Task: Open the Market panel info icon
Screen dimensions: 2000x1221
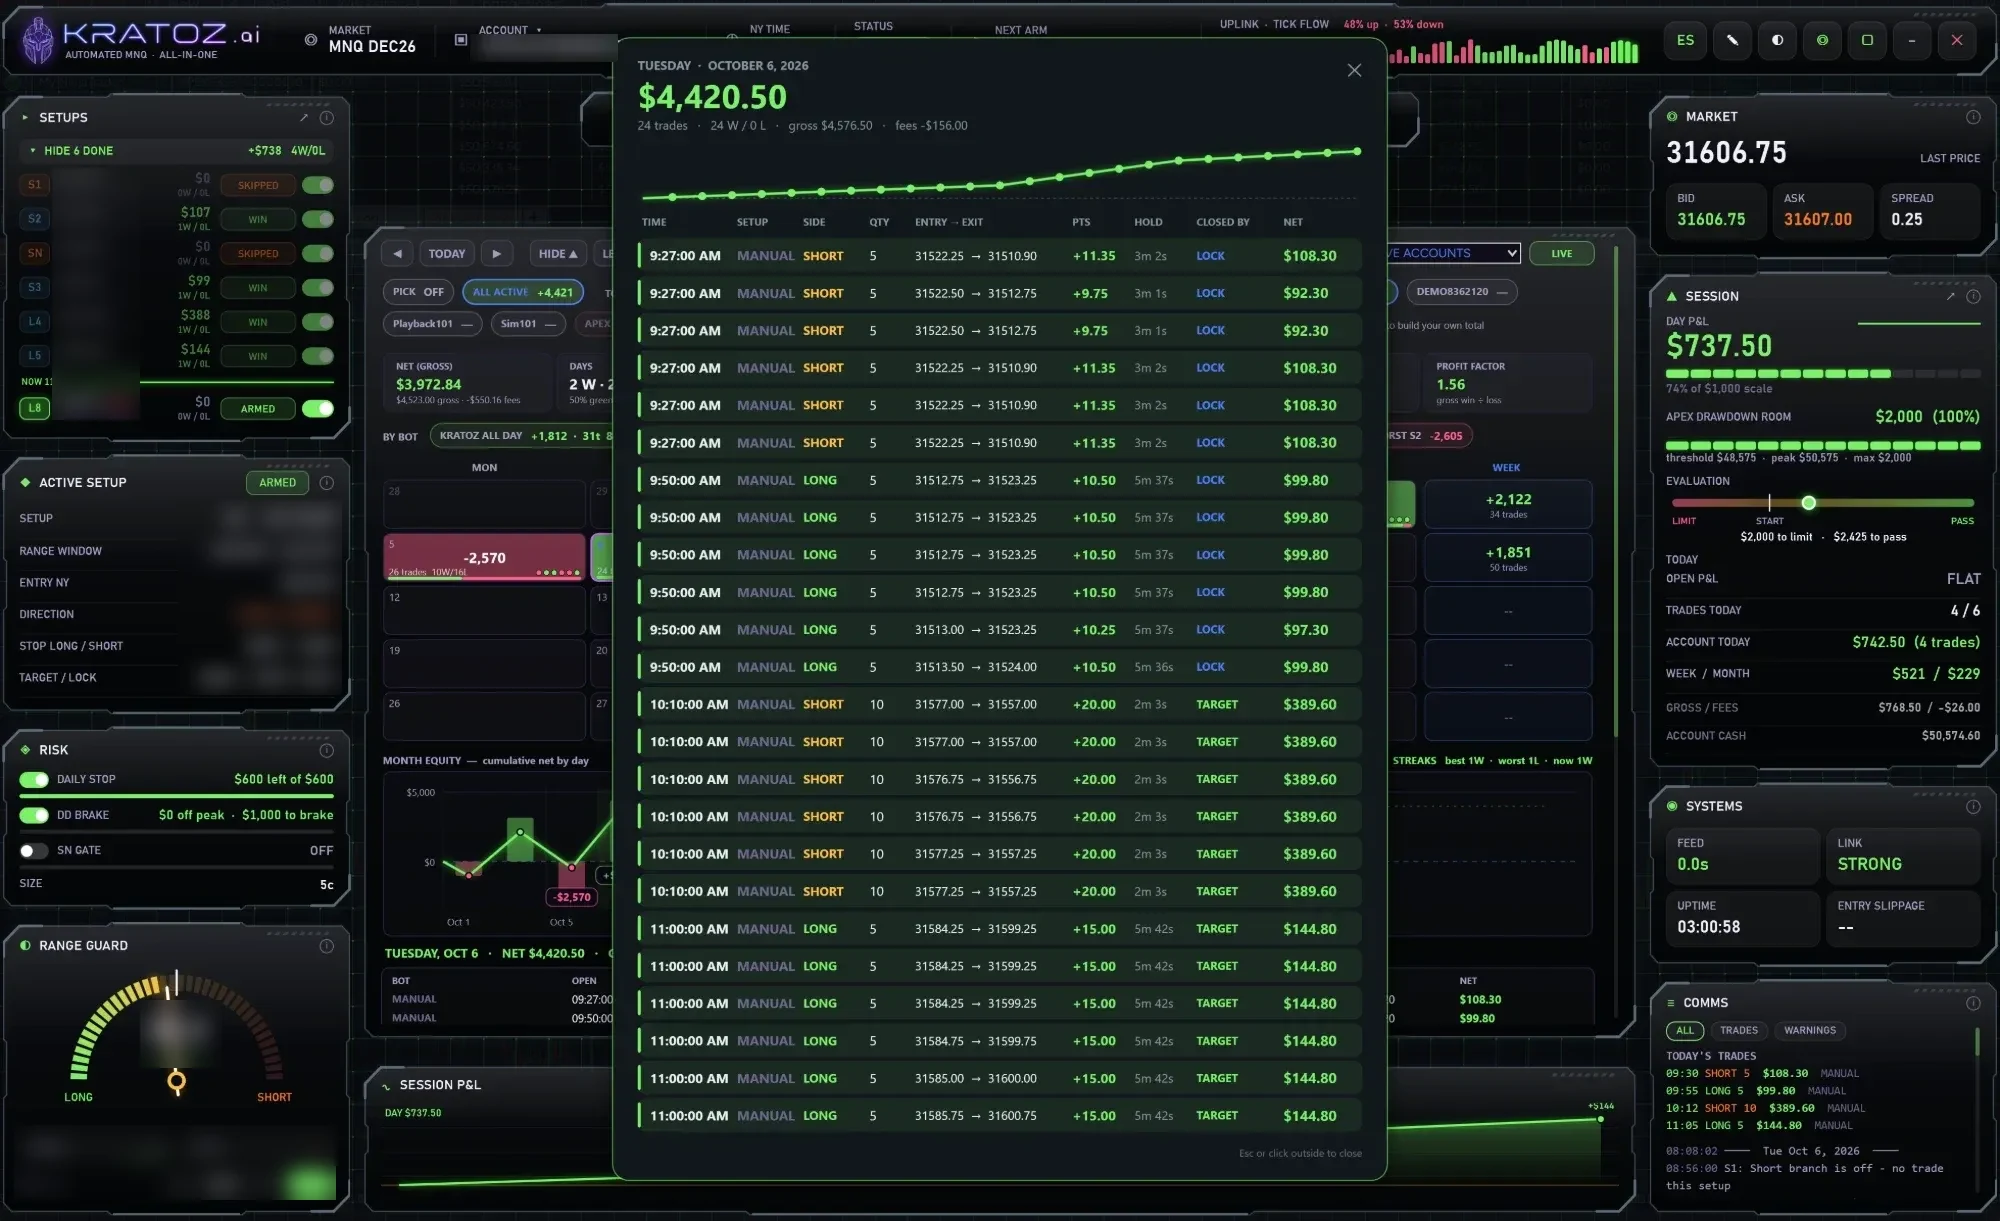Action: pyautogui.click(x=1973, y=117)
